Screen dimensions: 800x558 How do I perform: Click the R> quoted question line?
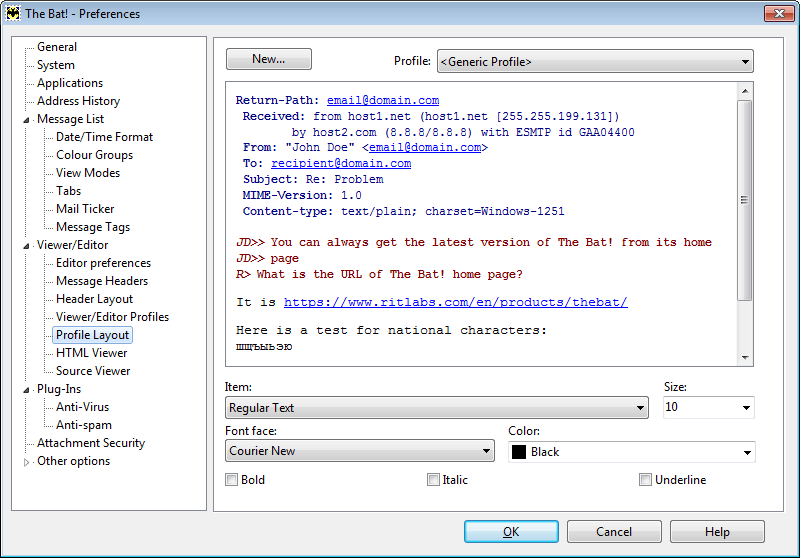tap(379, 274)
